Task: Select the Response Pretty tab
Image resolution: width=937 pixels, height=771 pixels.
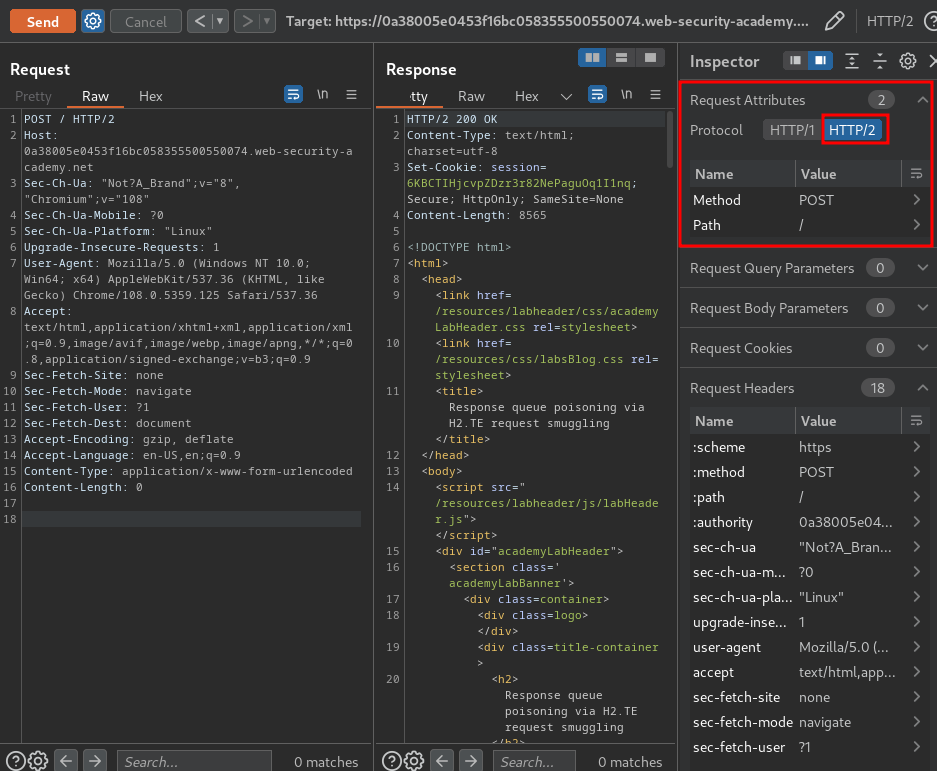Action: pyautogui.click(x=418, y=96)
